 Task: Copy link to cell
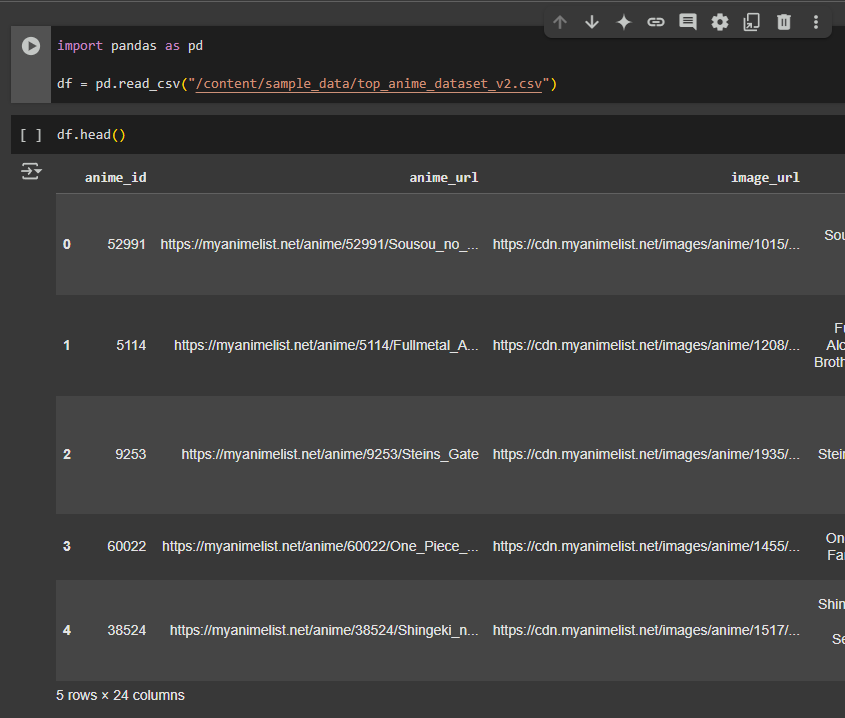[x=656, y=22]
